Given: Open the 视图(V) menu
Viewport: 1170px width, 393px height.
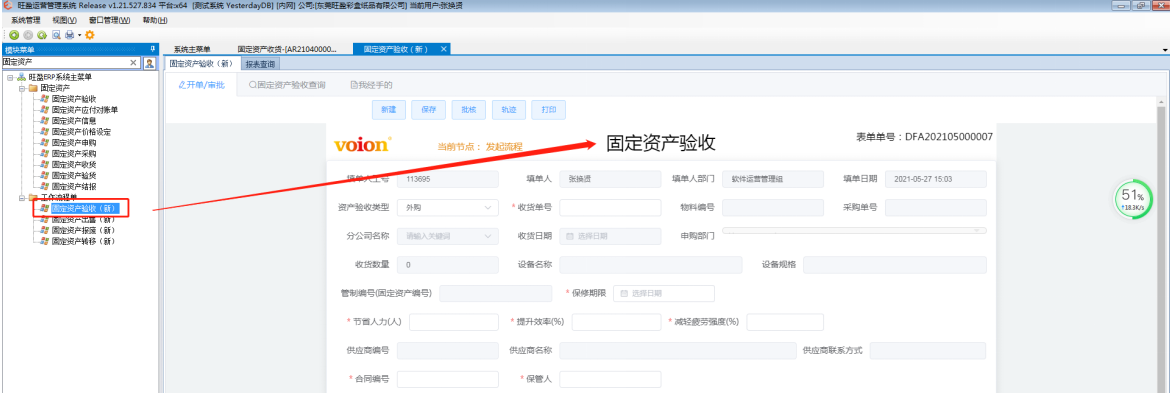Looking at the screenshot, I should click(65, 20).
